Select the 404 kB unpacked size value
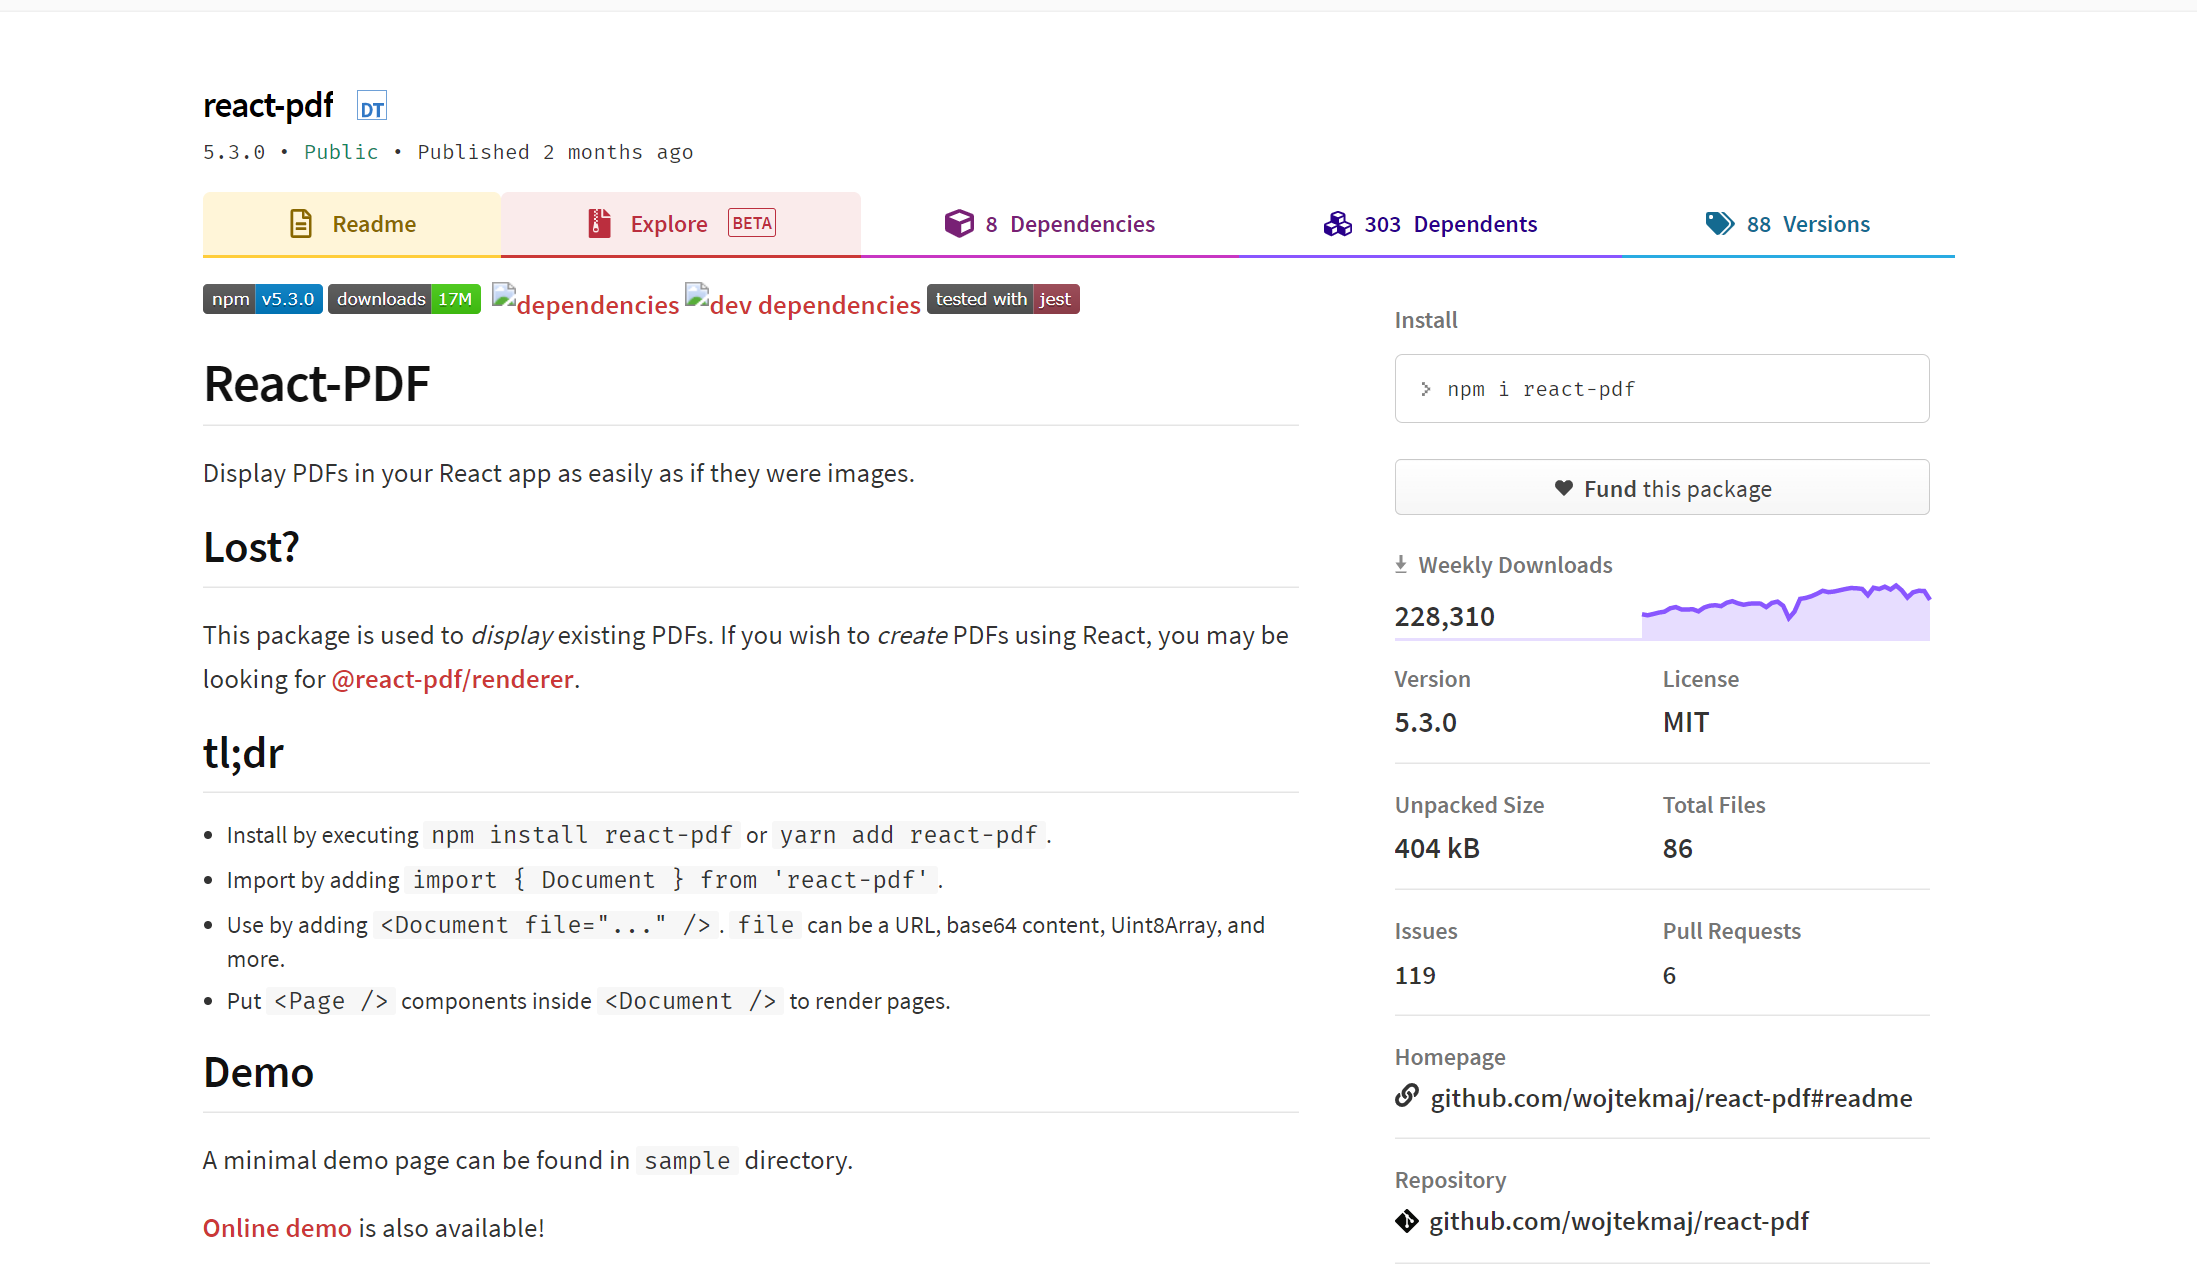The image size is (2197, 1273). click(x=1437, y=848)
